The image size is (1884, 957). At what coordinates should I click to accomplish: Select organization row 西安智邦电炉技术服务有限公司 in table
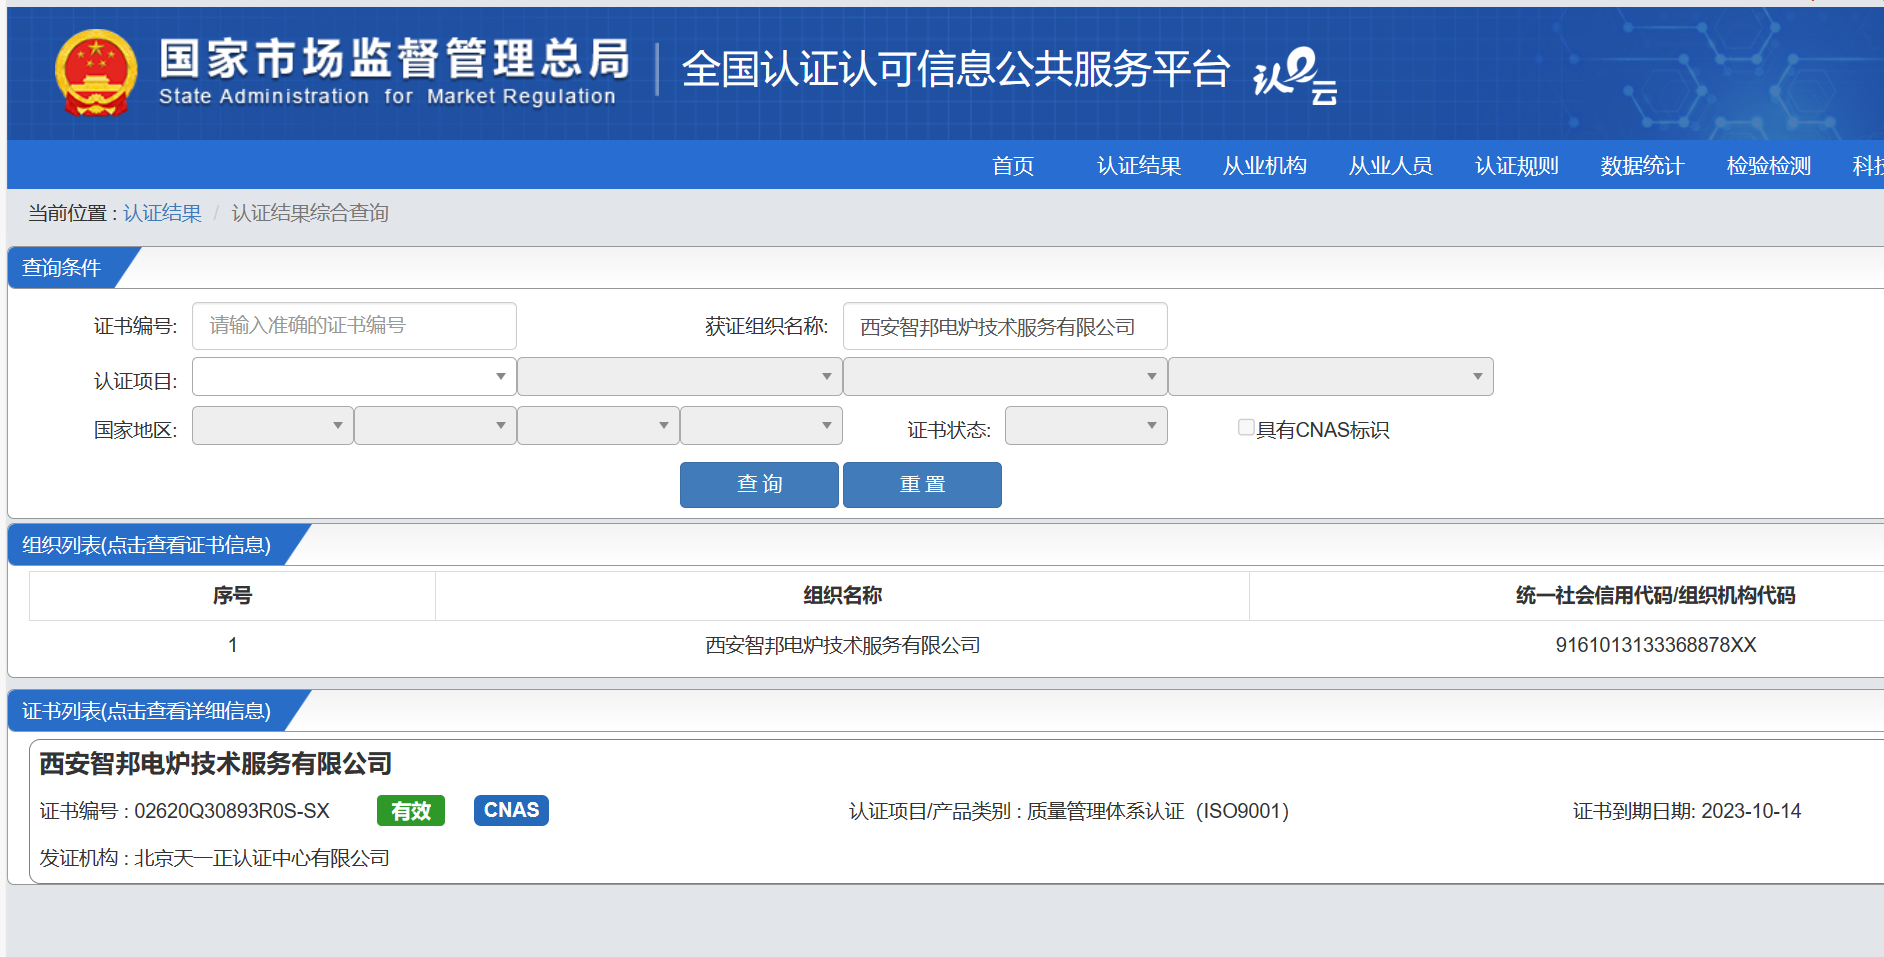tap(843, 645)
